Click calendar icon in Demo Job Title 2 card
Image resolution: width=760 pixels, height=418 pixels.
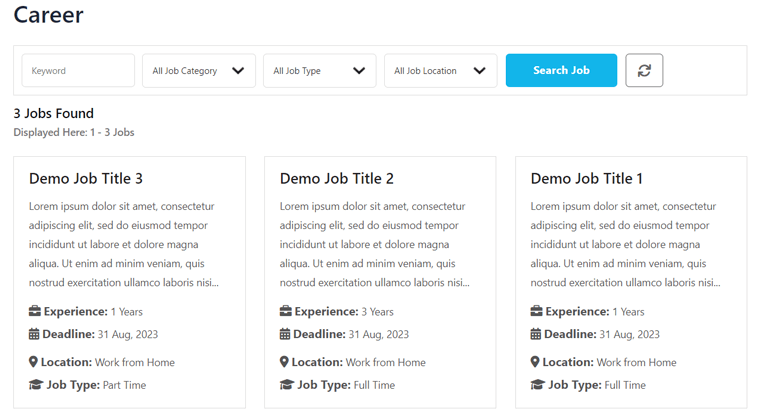click(285, 334)
